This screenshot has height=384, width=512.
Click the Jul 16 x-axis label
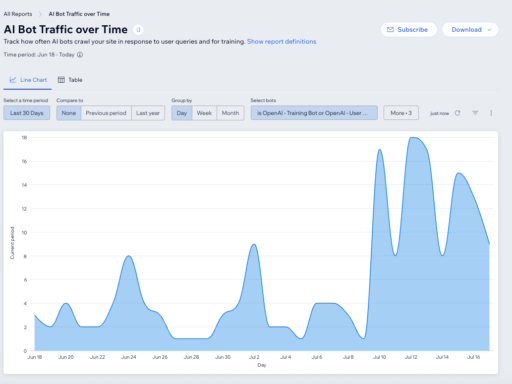point(473,357)
